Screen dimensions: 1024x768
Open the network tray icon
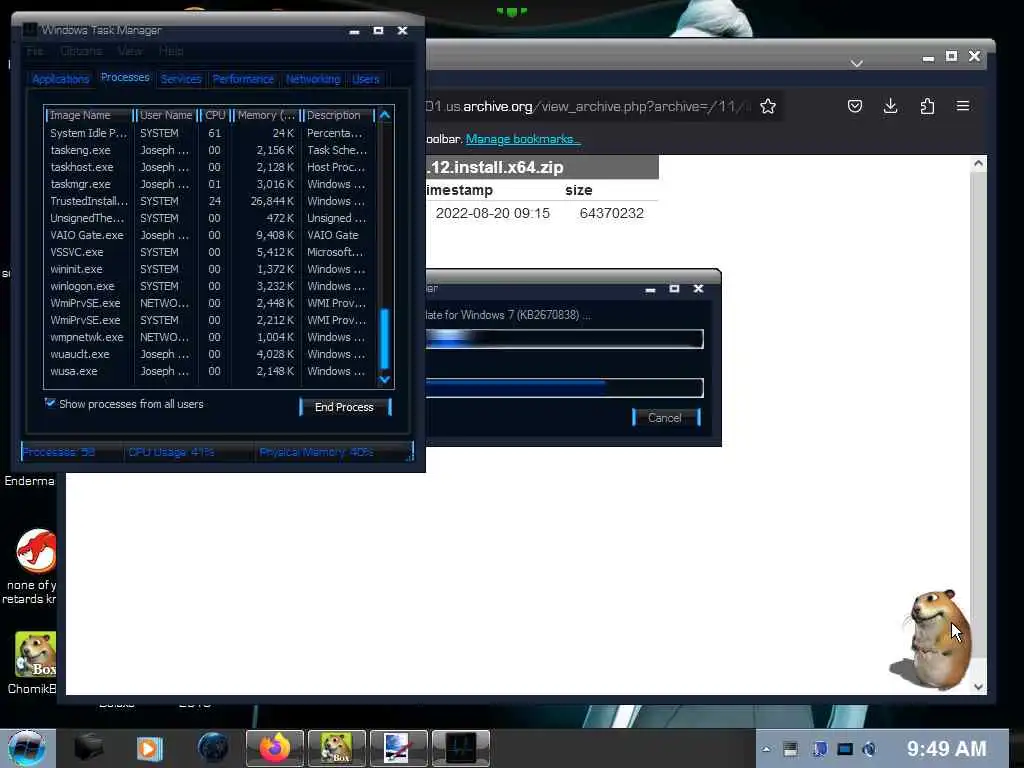845,749
